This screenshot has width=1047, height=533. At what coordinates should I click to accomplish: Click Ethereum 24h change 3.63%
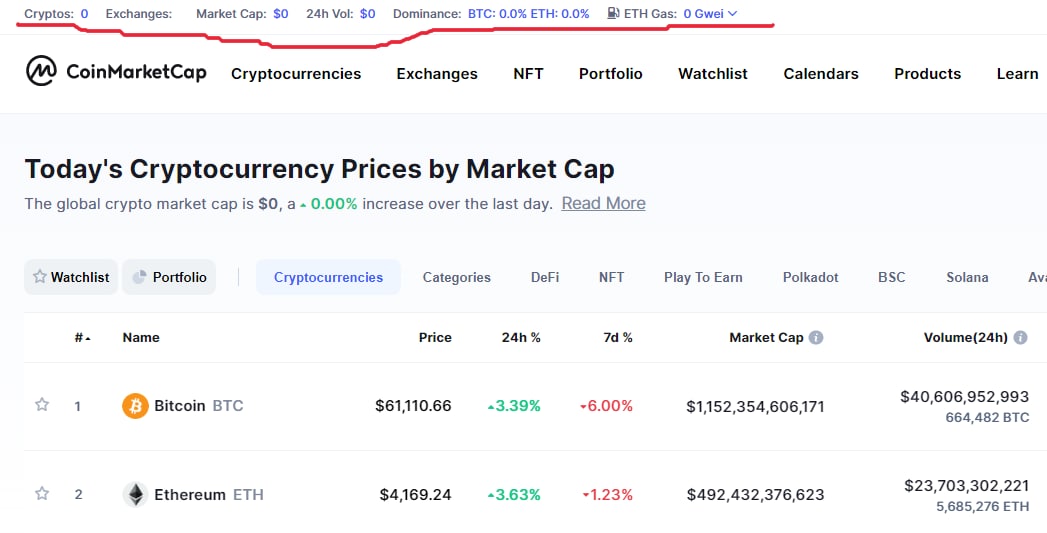[514, 494]
